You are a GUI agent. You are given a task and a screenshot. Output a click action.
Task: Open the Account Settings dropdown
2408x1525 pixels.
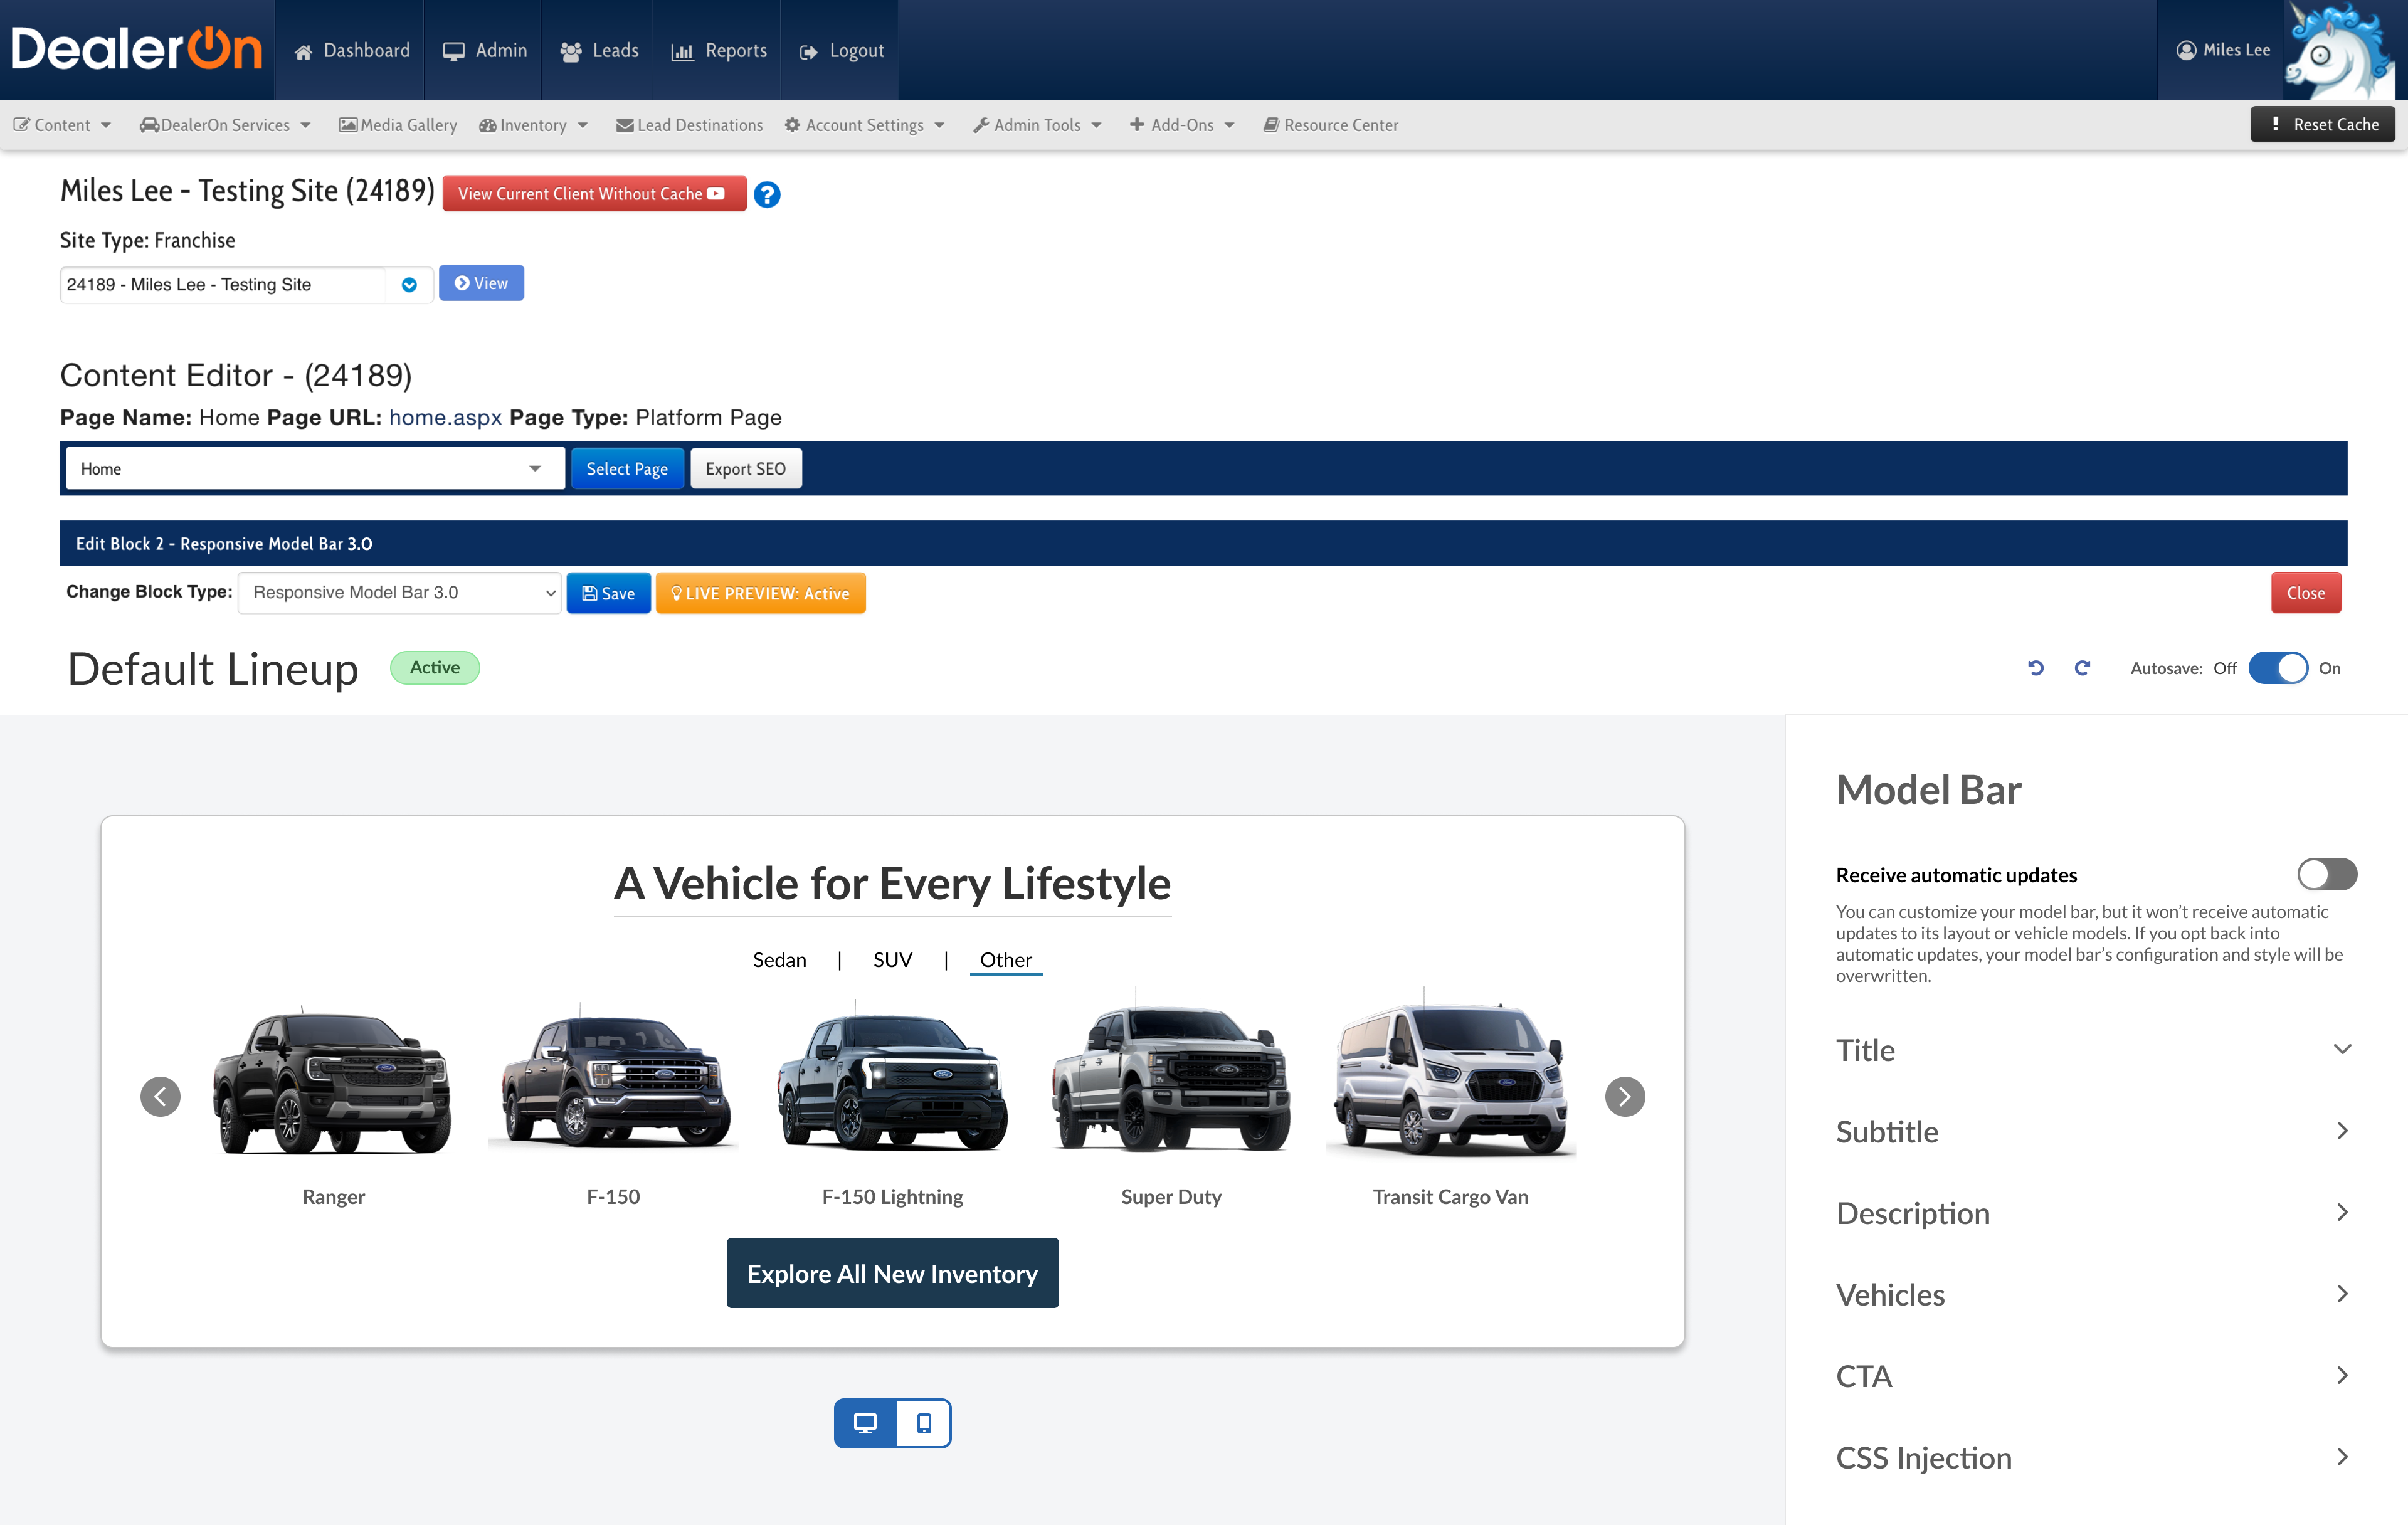pos(865,125)
